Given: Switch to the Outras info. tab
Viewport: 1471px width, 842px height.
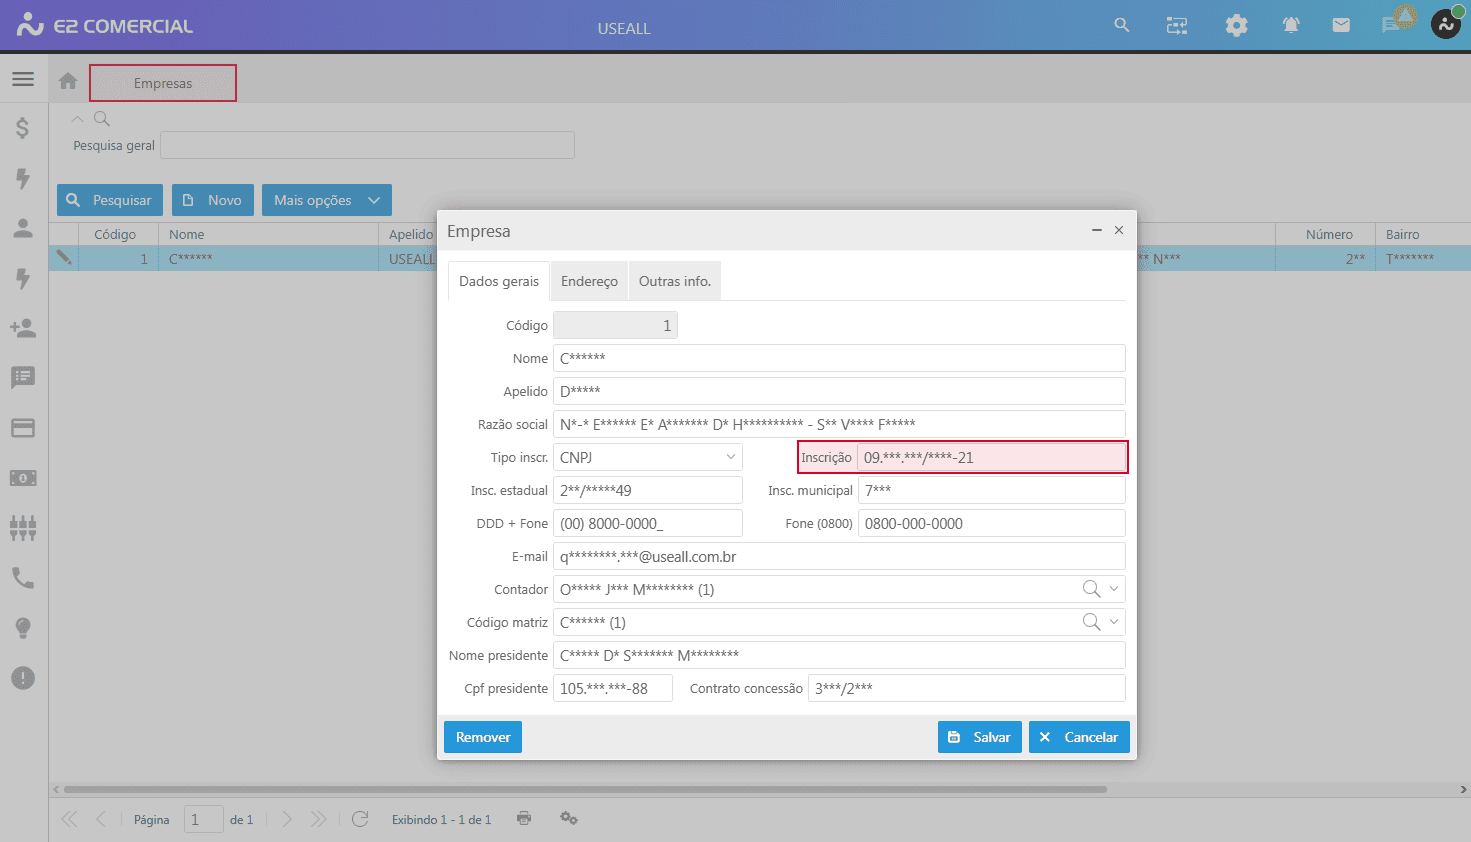Looking at the screenshot, I should click(x=674, y=281).
